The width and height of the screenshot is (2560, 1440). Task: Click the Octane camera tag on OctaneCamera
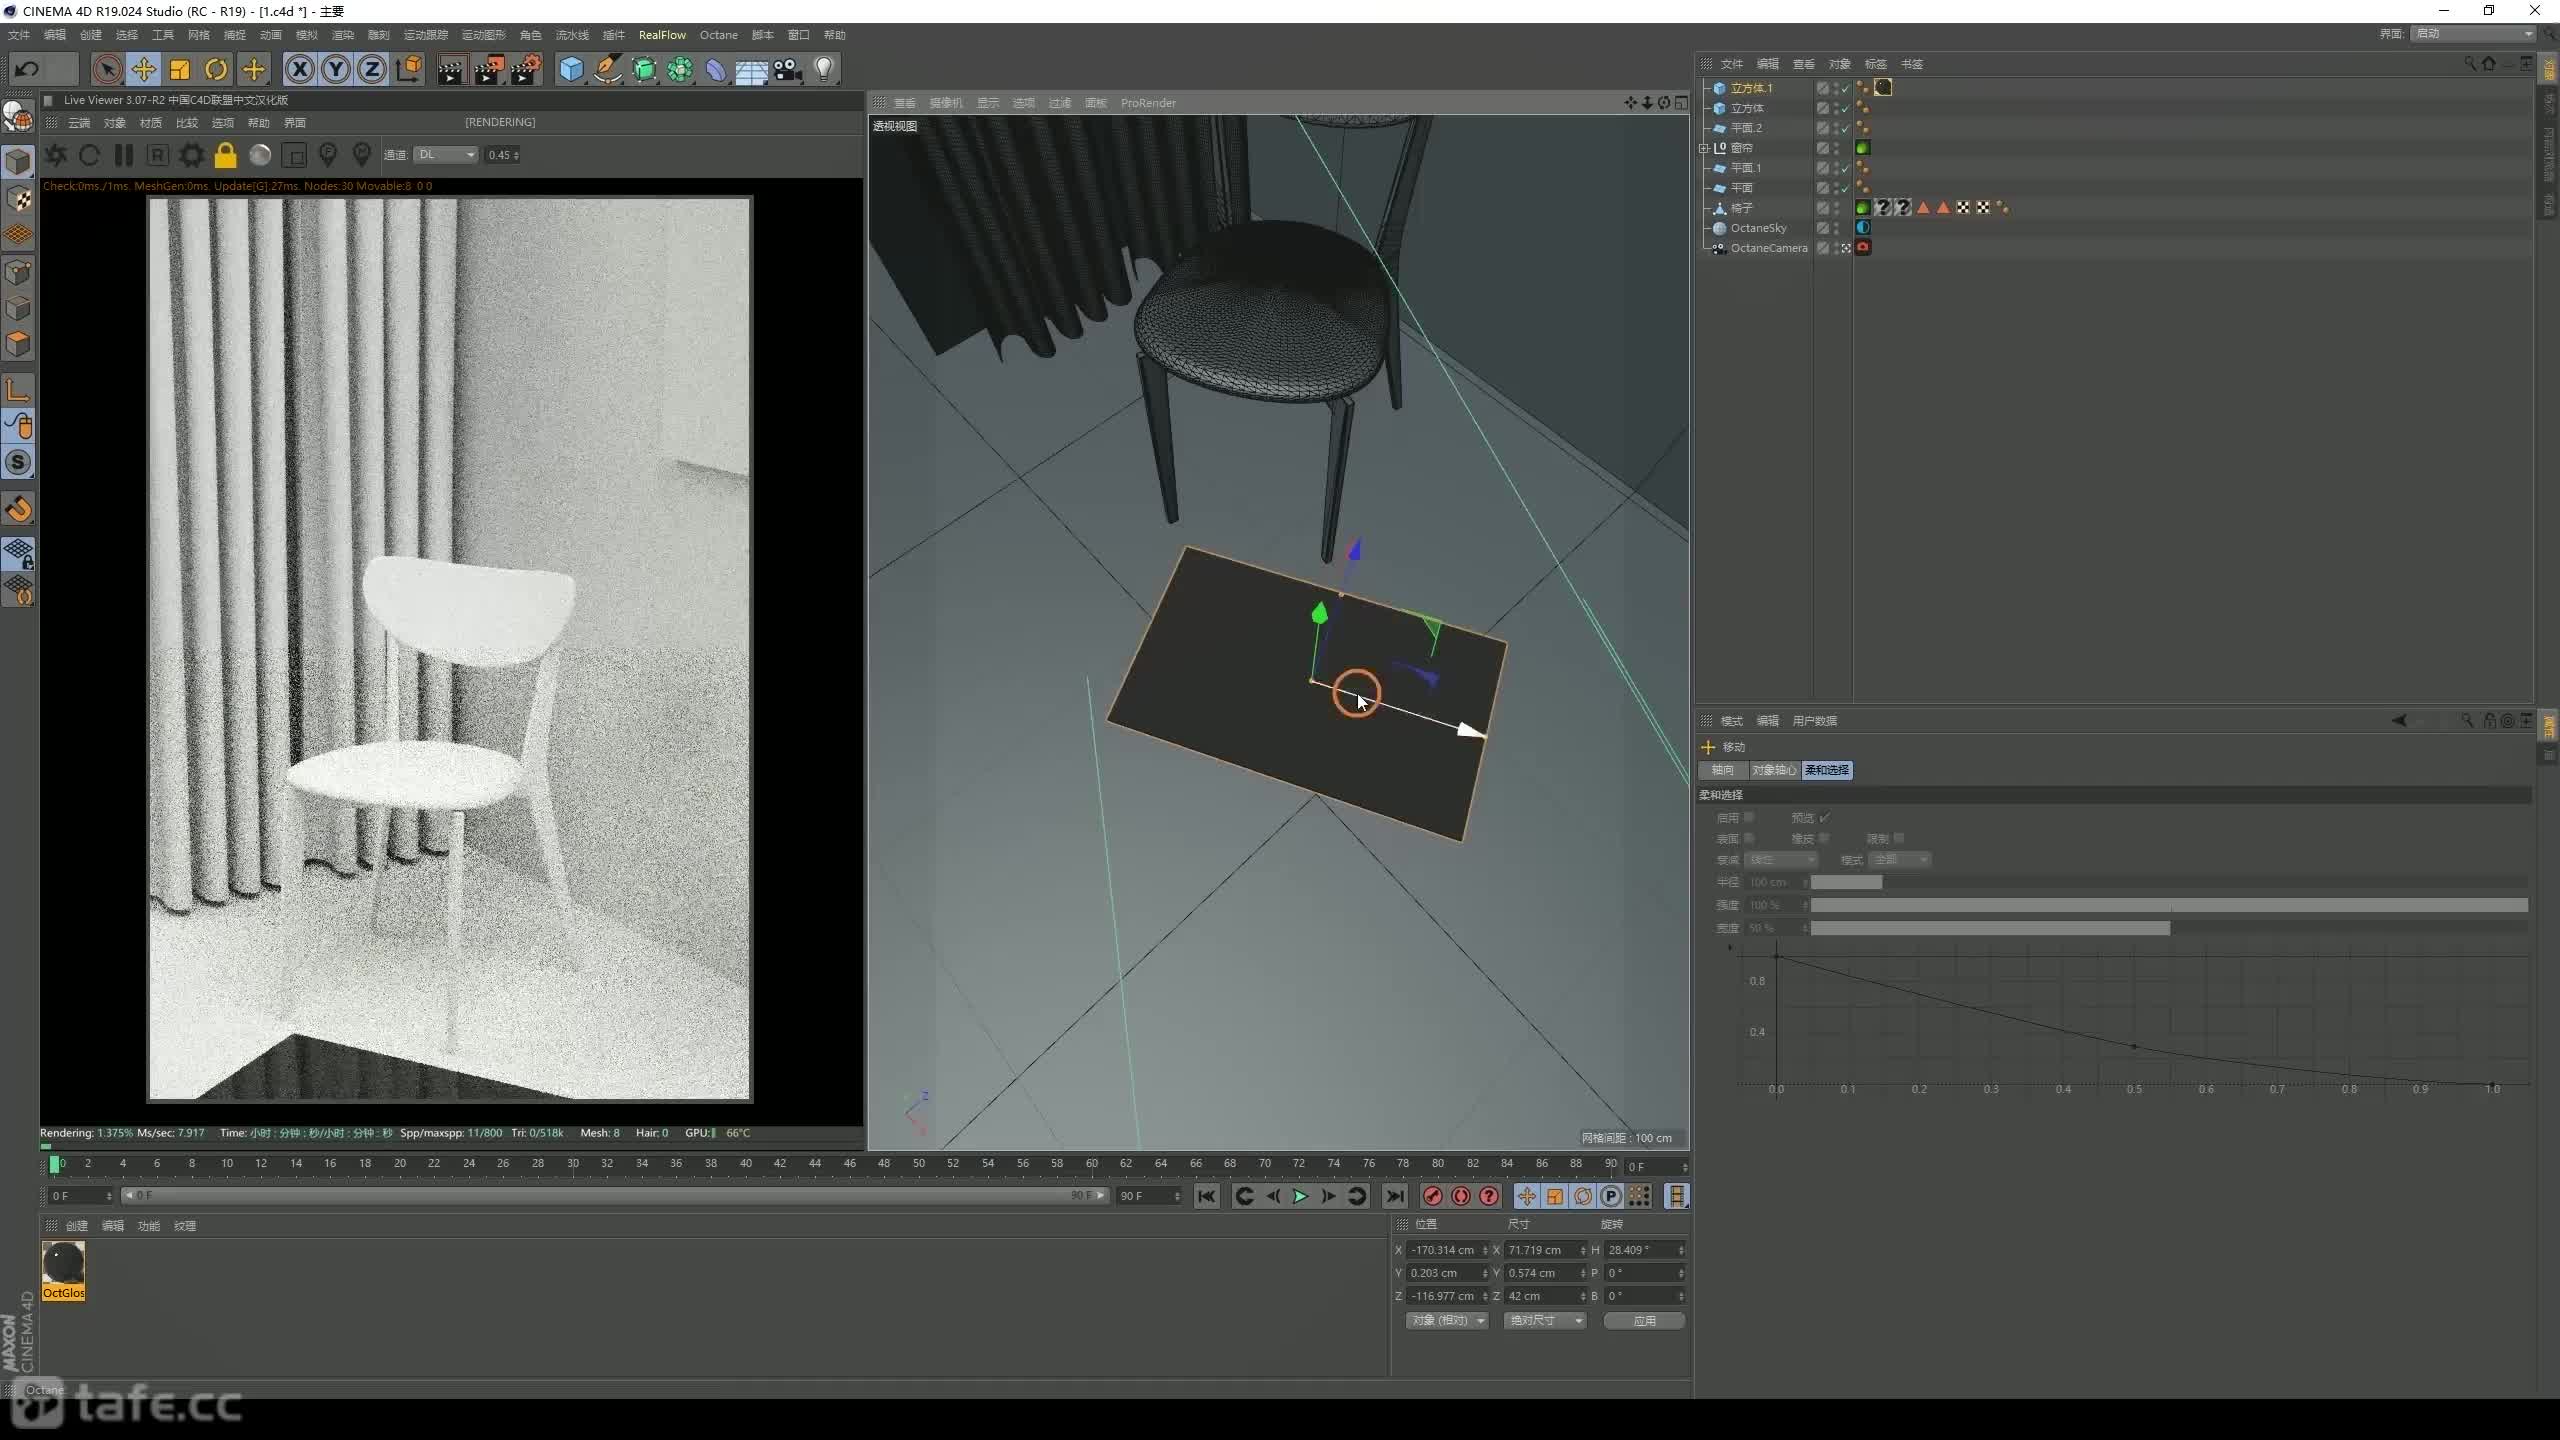(1863, 248)
